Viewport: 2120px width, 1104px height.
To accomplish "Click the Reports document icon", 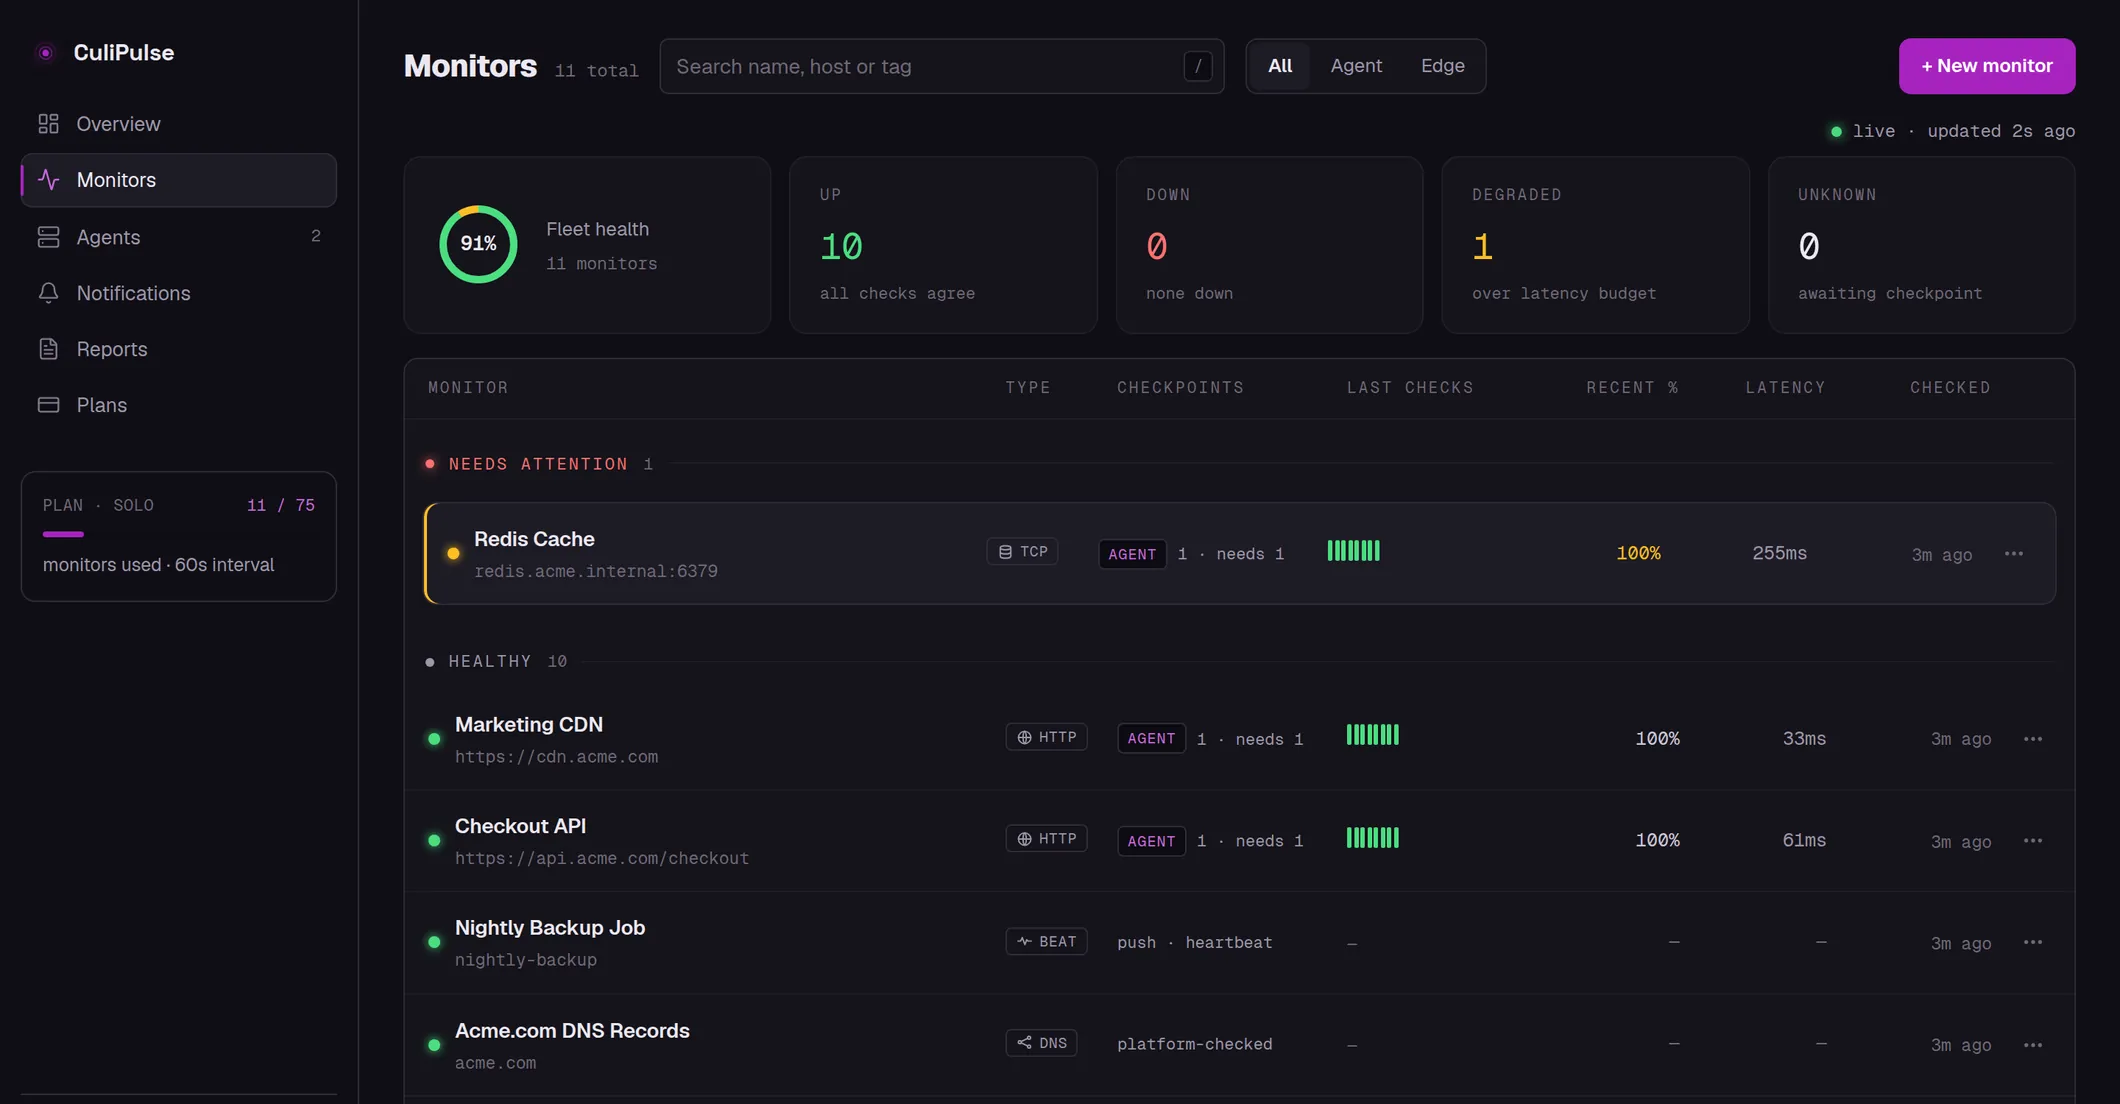I will (x=48, y=349).
